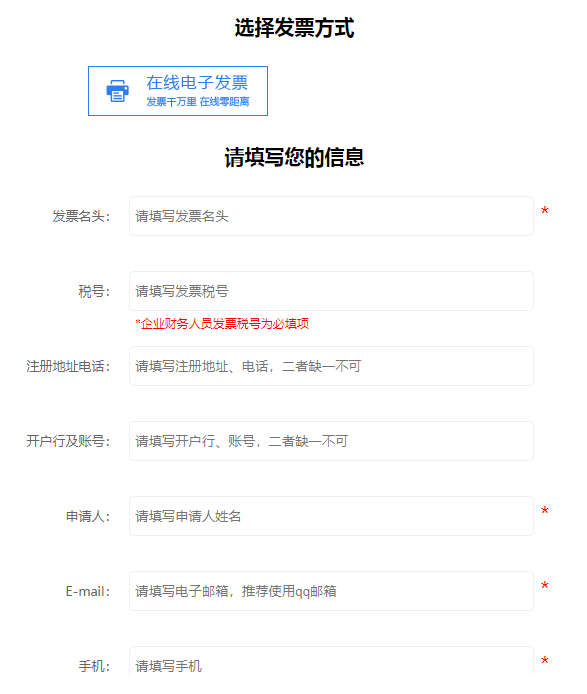Click the 申请人: label
The image size is (587, 694).
88,516
